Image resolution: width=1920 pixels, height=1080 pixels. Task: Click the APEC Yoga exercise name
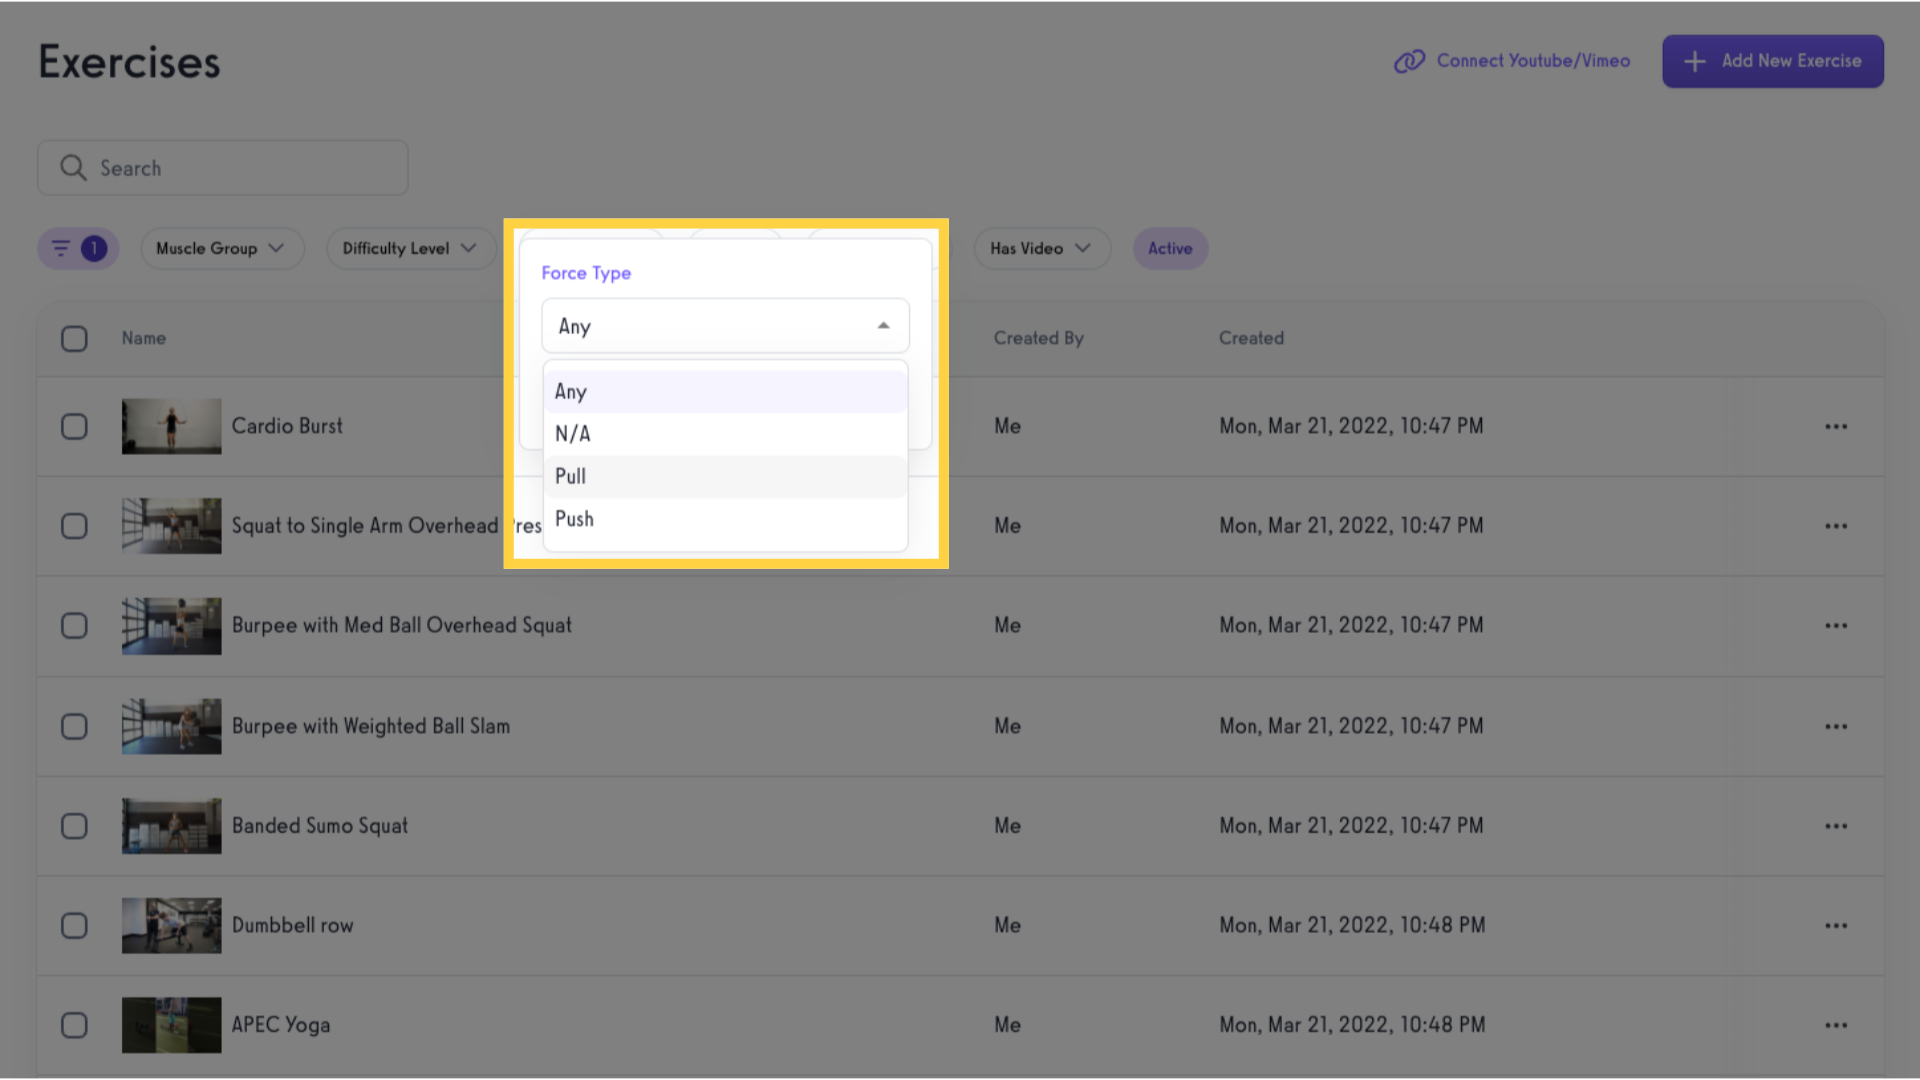click(281, 1025)
